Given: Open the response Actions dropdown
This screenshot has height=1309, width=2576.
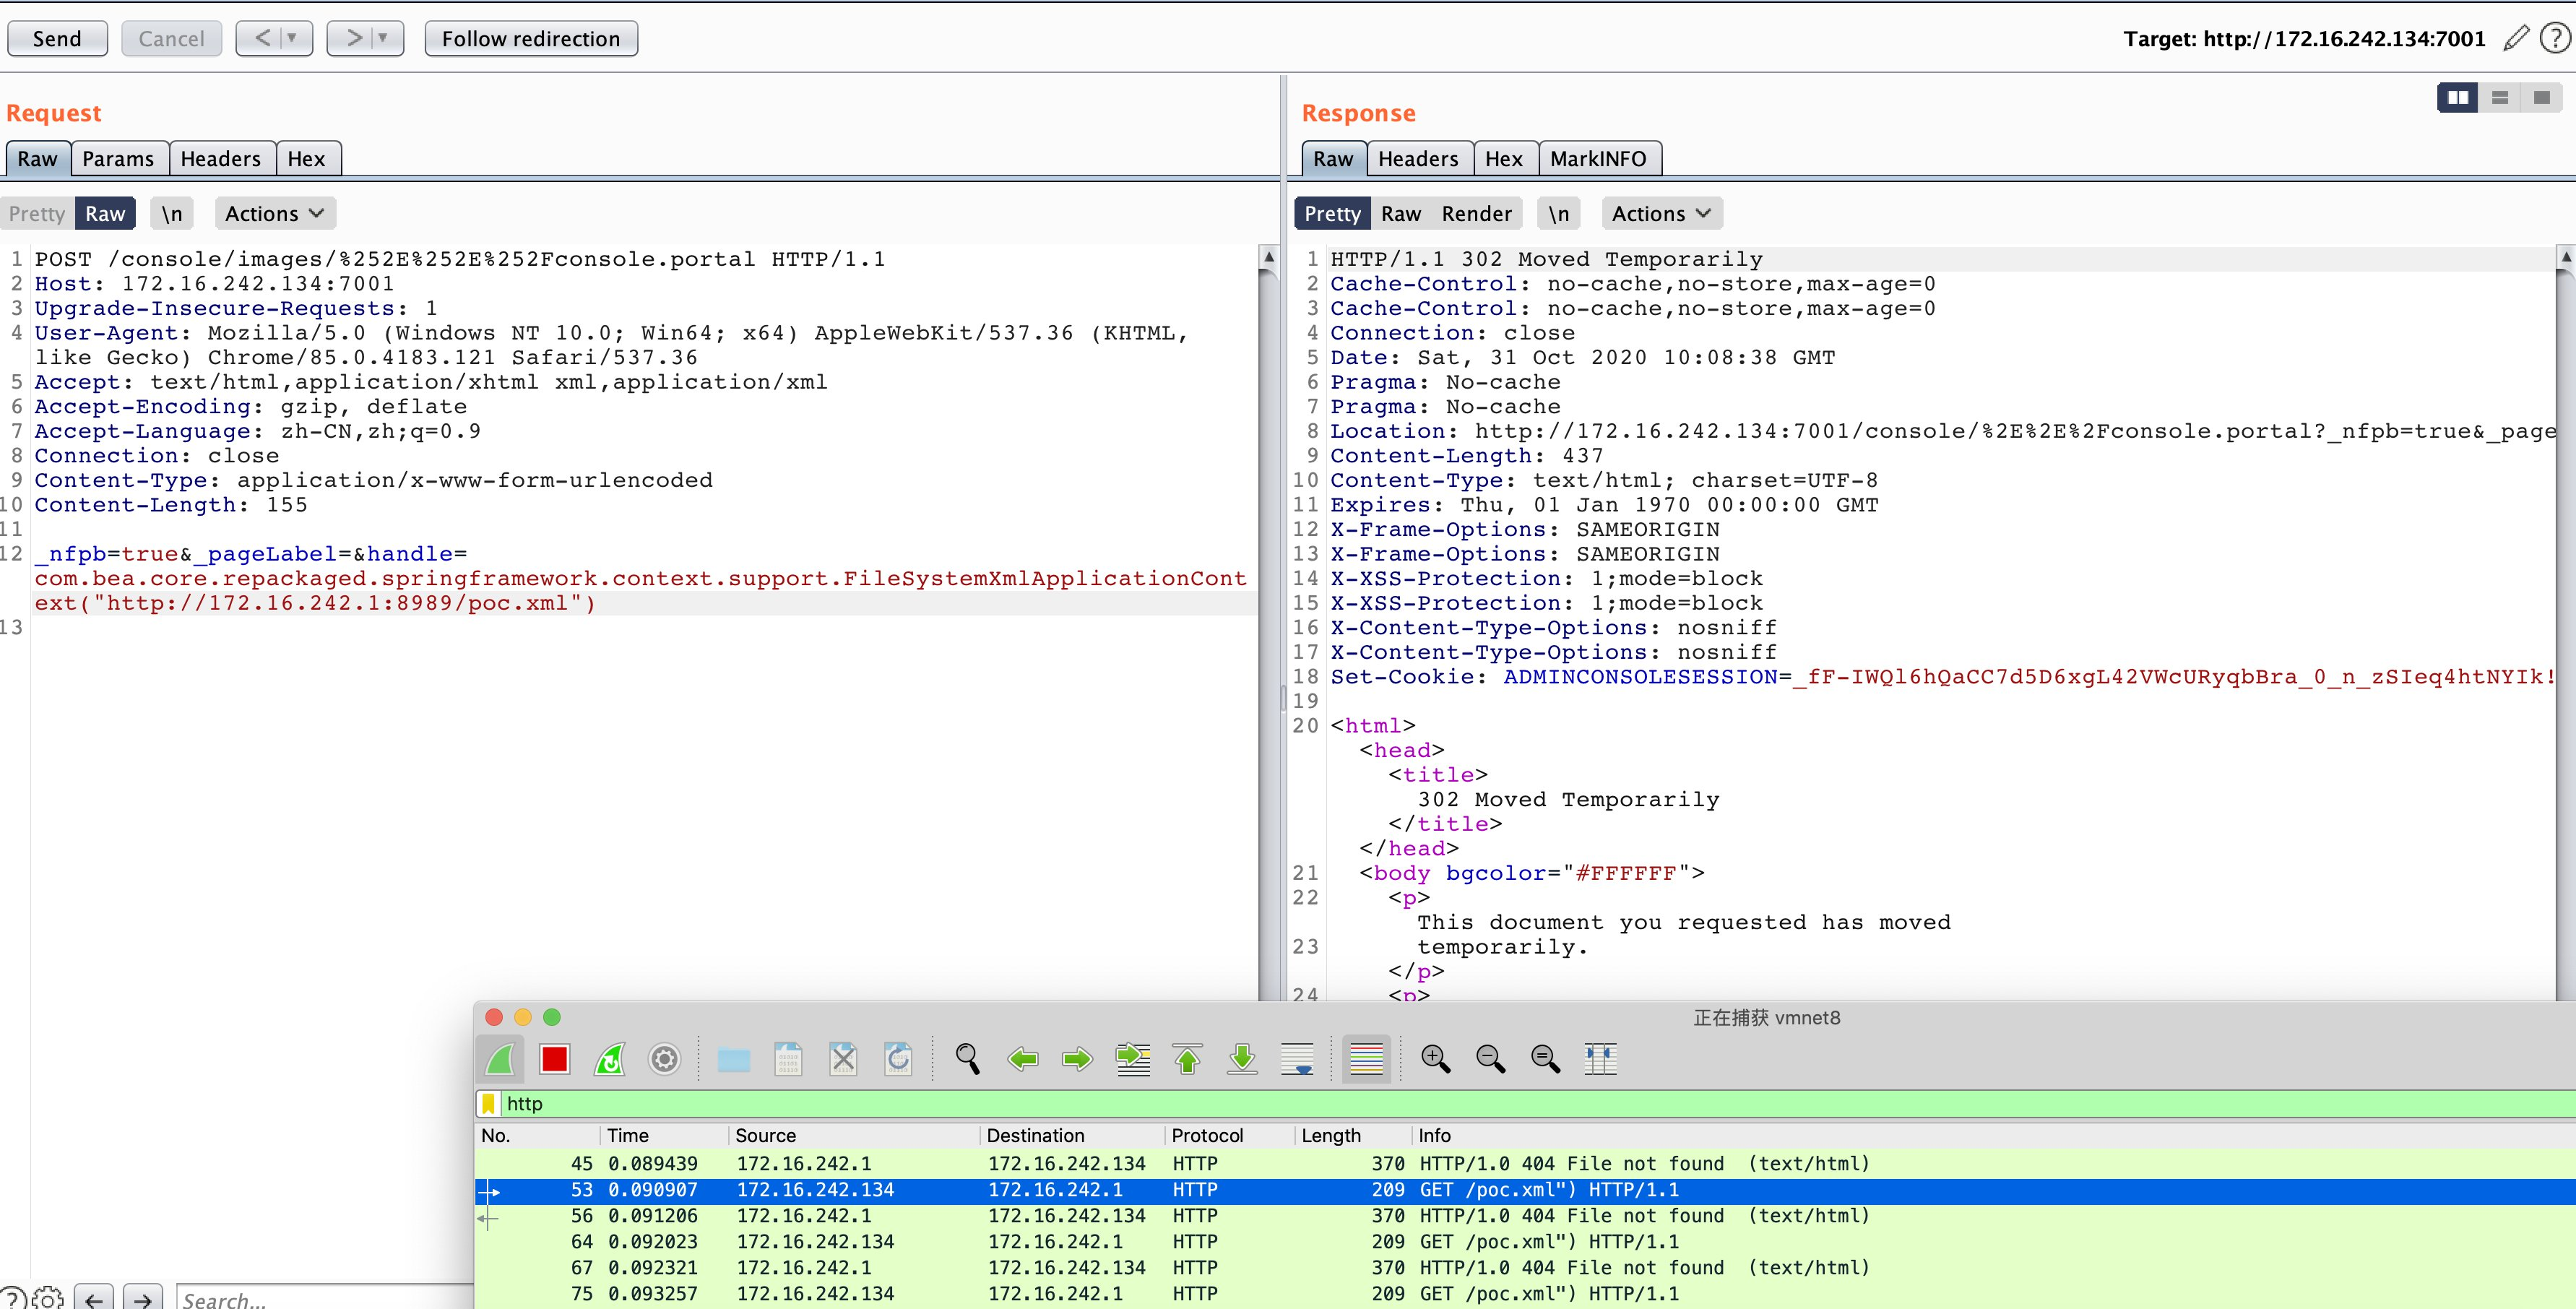Looking at the screenshot, I should pos(1660,214).
